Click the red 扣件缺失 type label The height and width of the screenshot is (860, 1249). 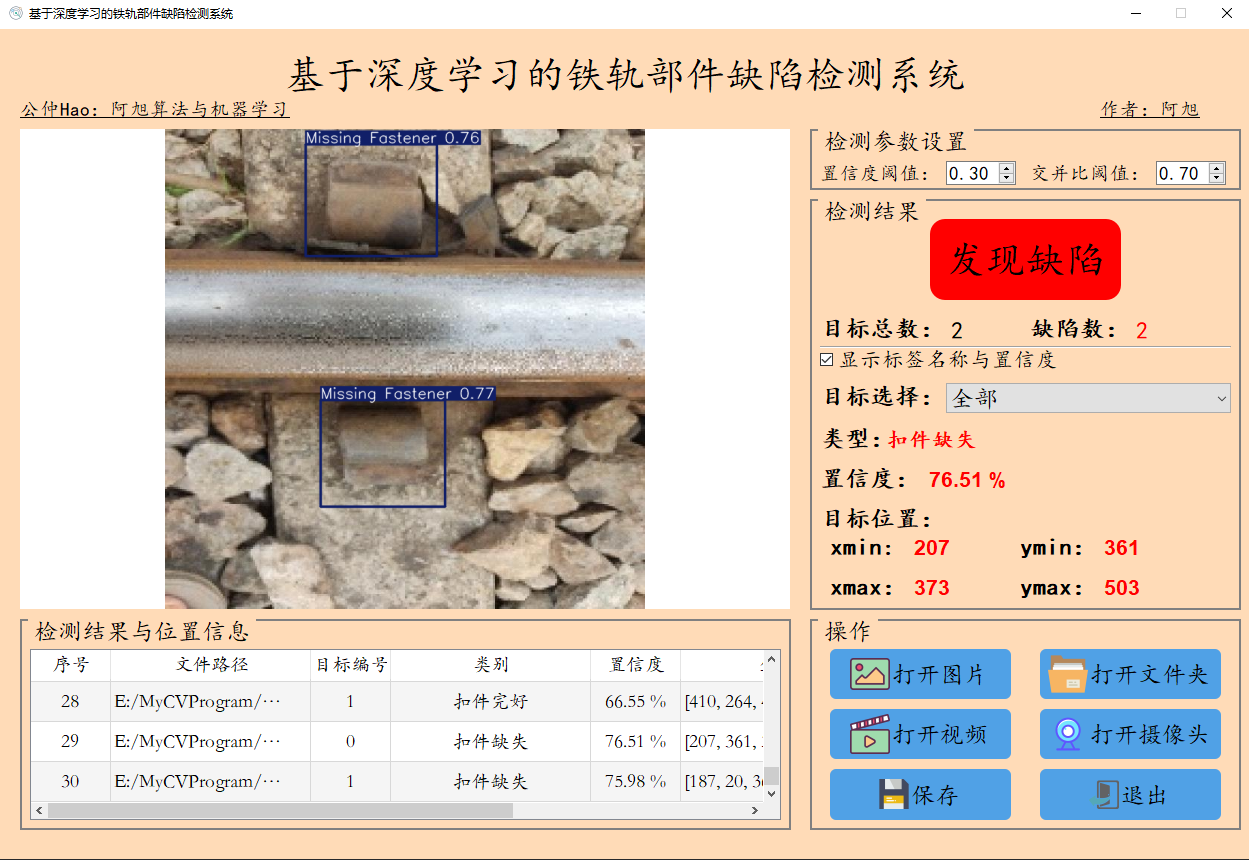(931, 440)
